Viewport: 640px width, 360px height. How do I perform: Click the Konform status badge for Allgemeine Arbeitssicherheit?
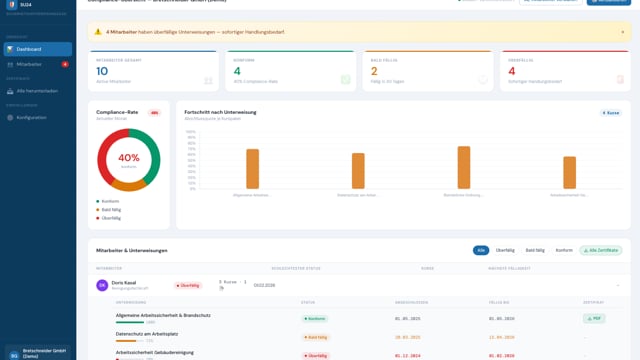pyautogui.click(x=315, y=319)
